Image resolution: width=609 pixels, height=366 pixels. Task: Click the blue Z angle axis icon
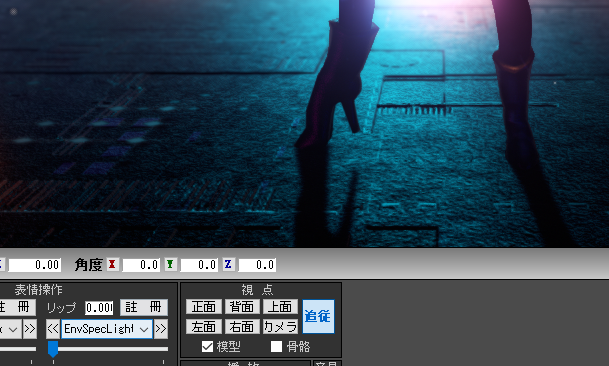(228, 265)
